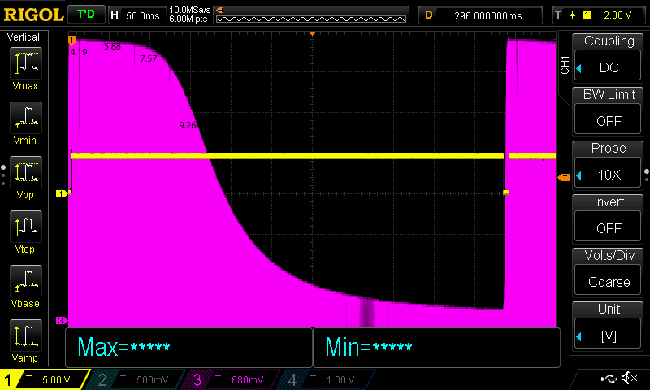Select the Vpp measurement icon
Screen dimensions: 650x390
[x=25, y=172]
